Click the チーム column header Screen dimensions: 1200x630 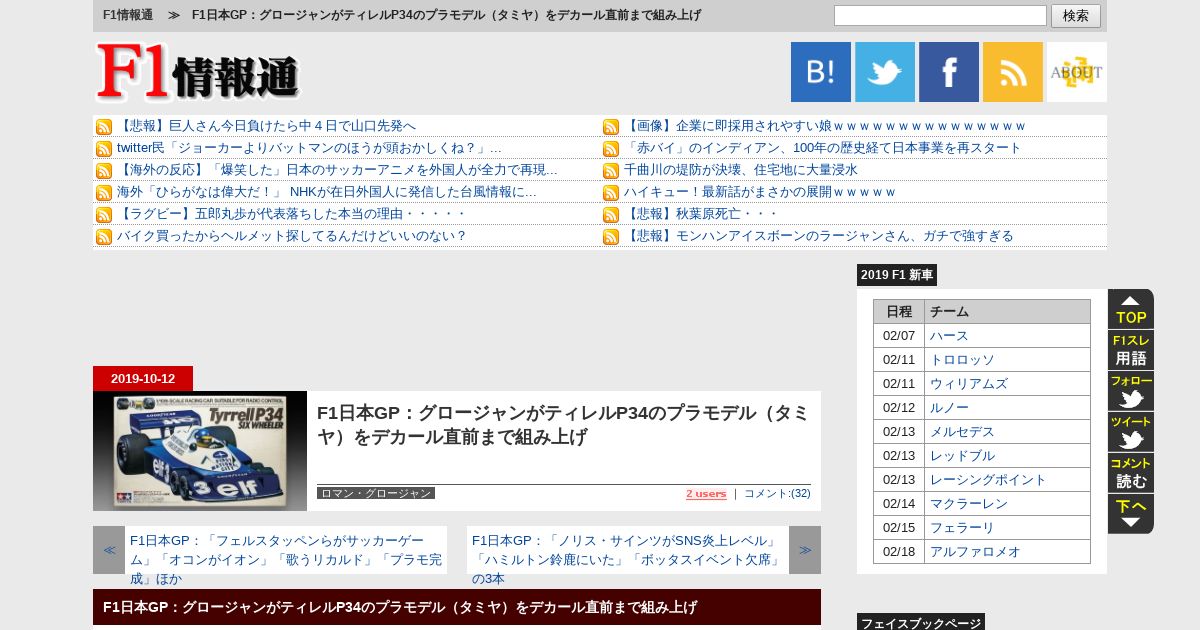1007,312
